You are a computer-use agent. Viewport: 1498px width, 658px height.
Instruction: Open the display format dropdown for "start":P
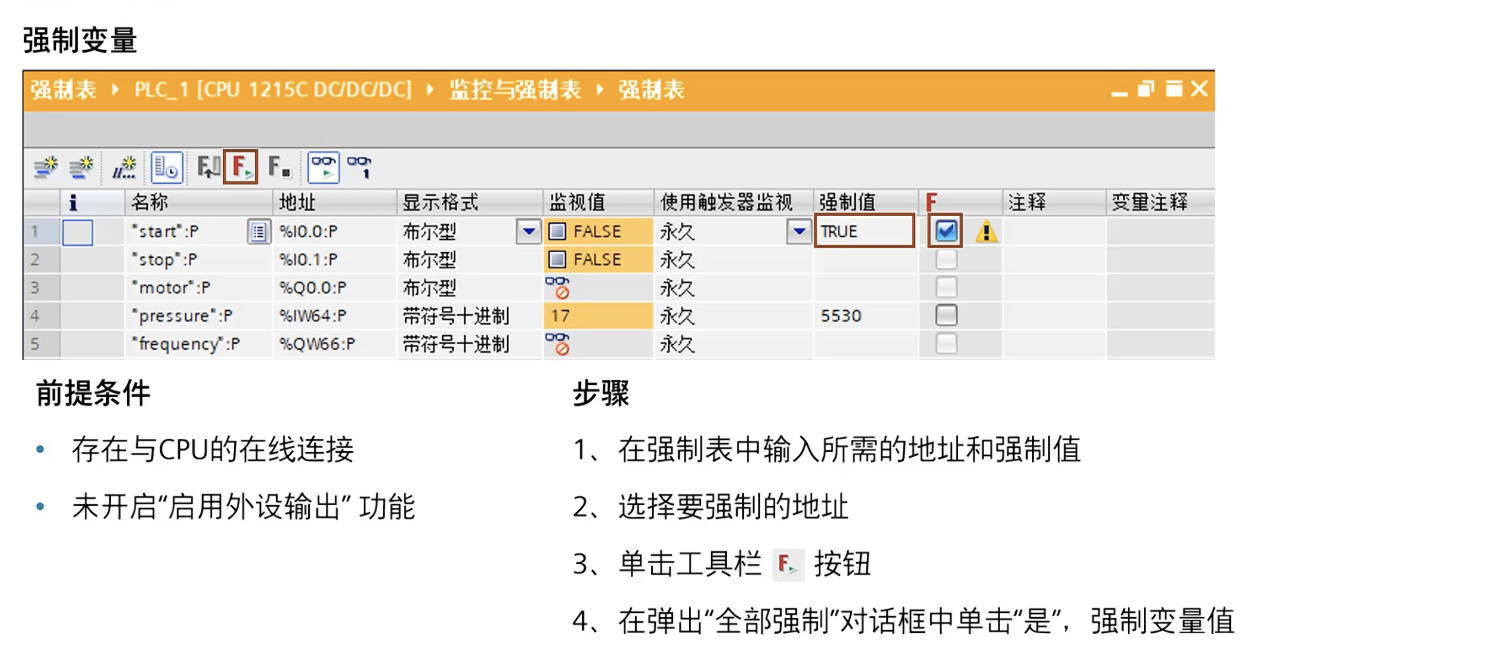[529, 232]
